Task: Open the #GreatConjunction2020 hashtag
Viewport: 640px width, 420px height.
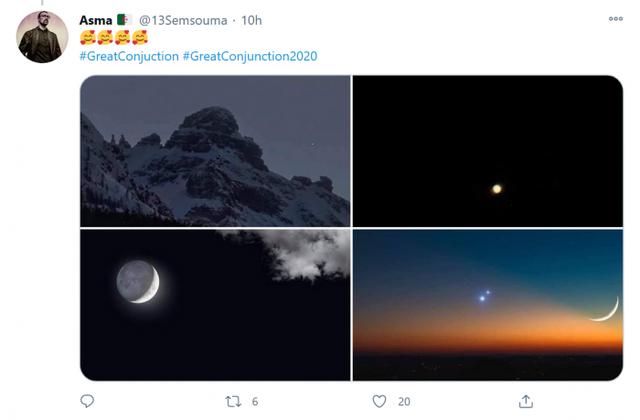Action: 250,56
